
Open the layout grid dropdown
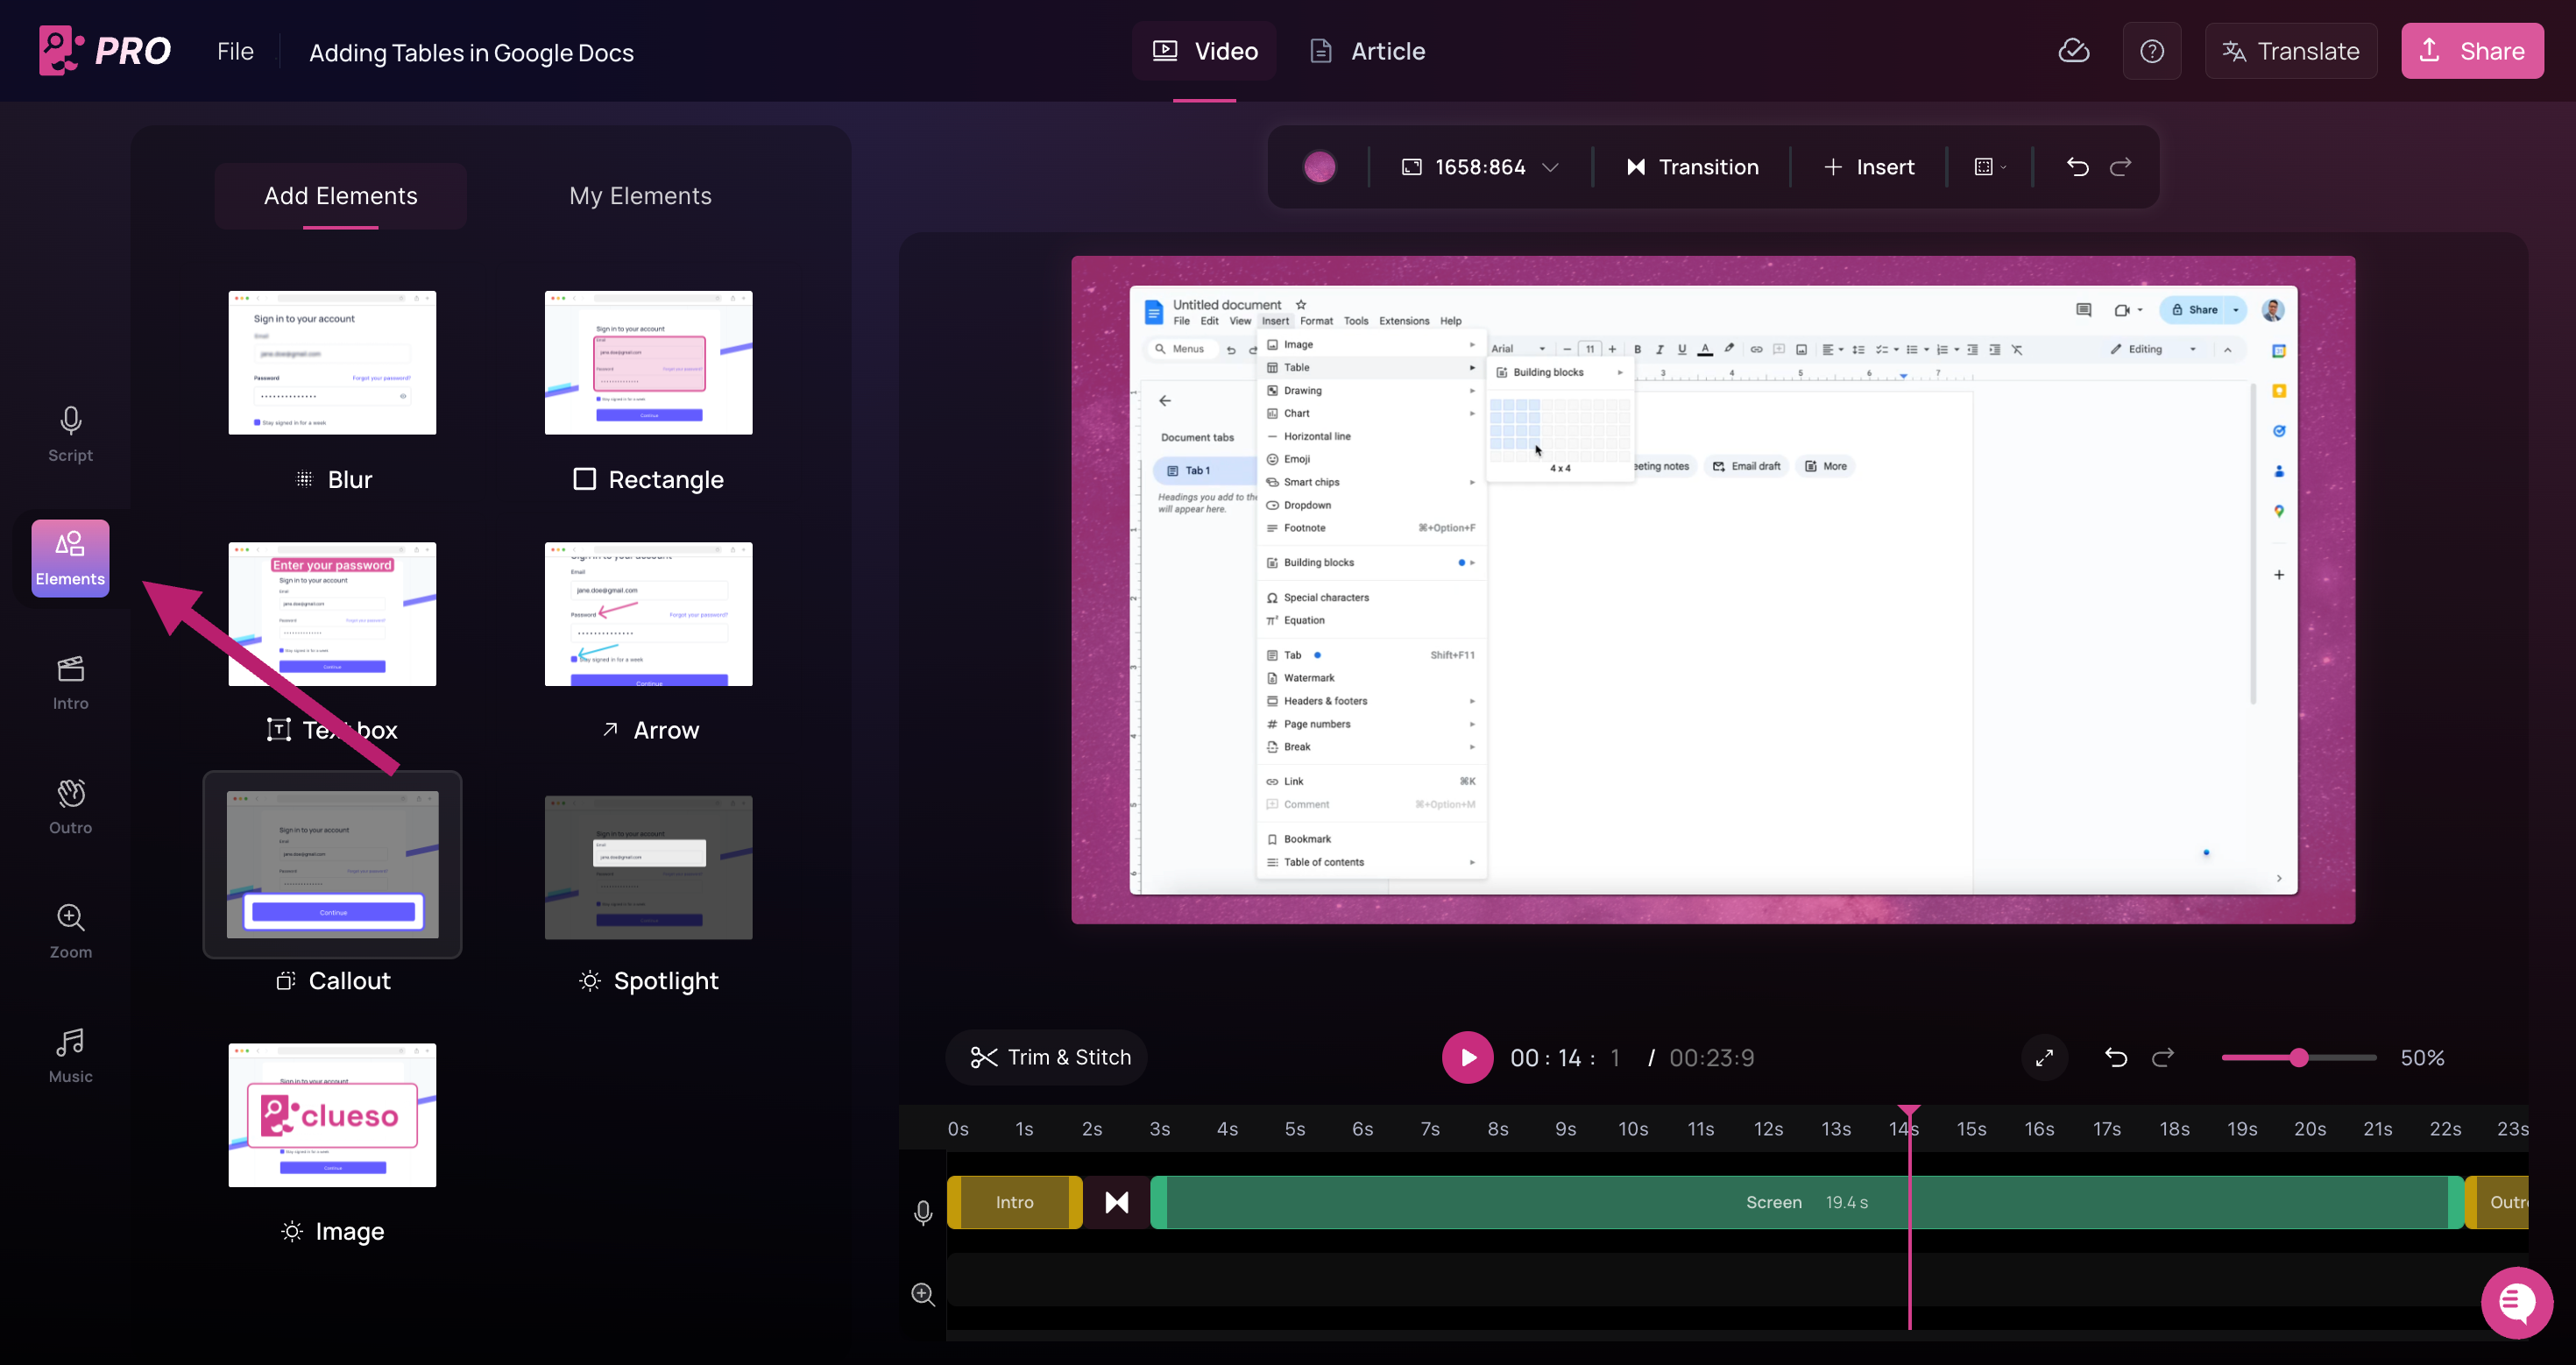point(1990,167)
